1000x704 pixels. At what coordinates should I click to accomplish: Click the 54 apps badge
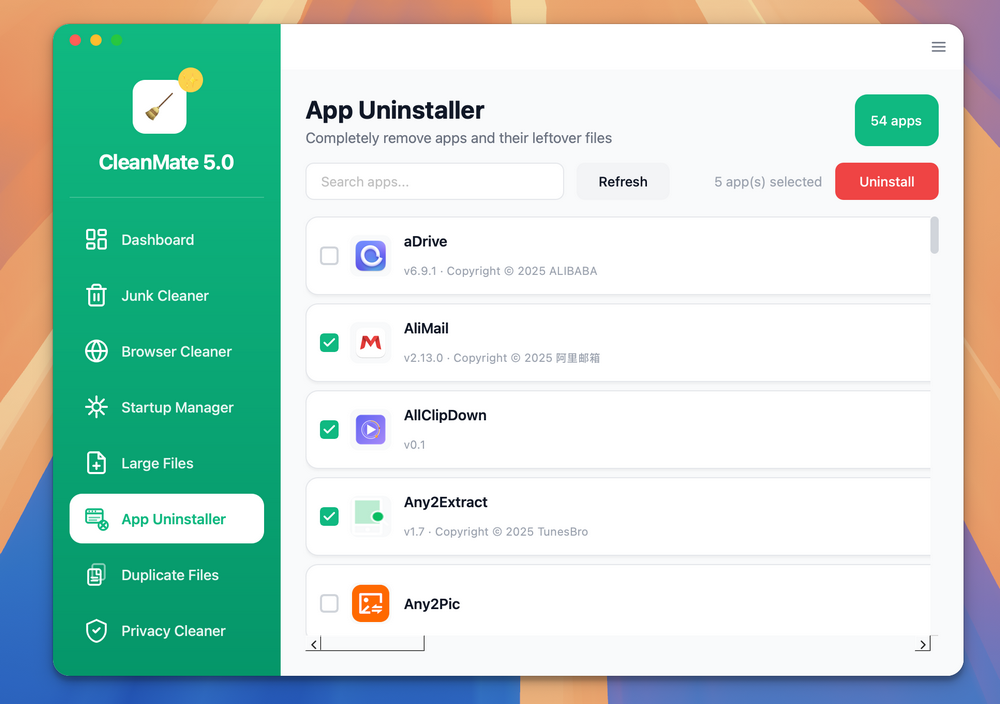point(896,121)
